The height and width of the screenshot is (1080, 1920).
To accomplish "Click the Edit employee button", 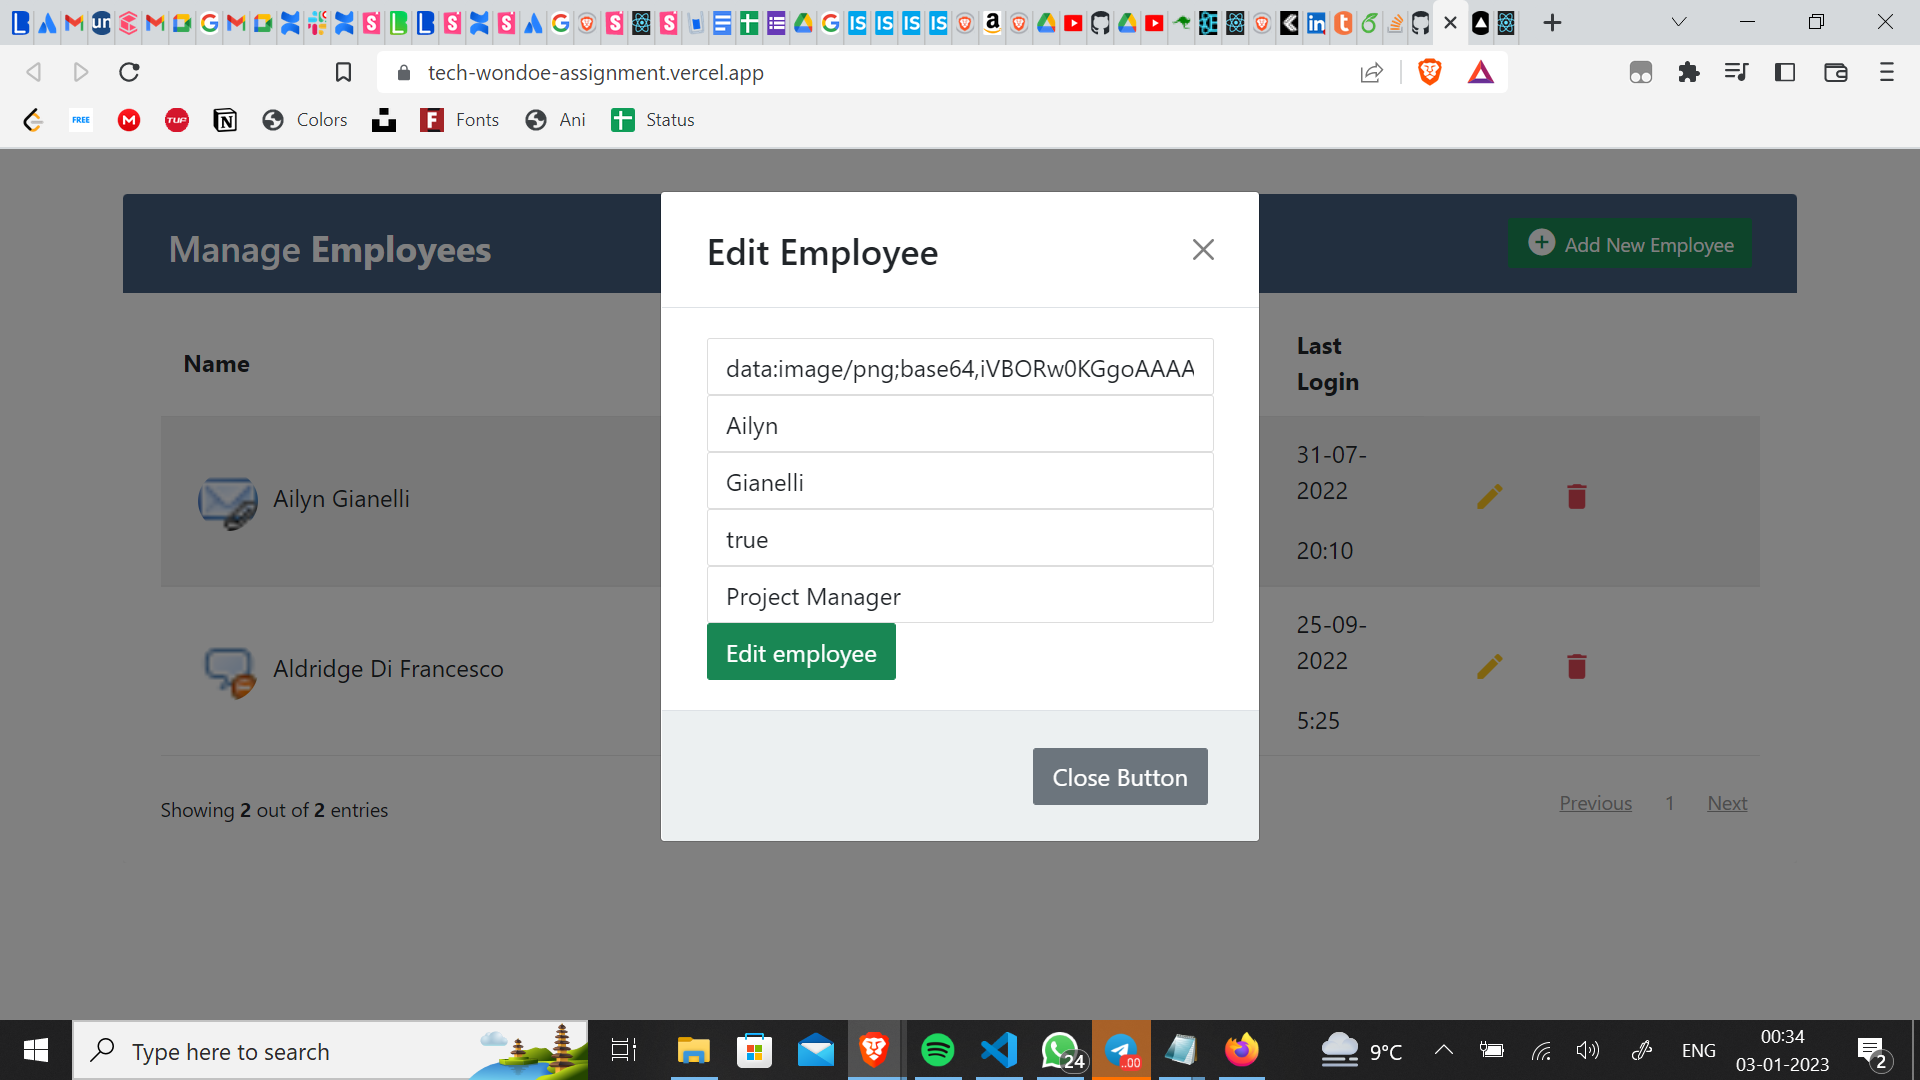I will click(x=800, y=652).
